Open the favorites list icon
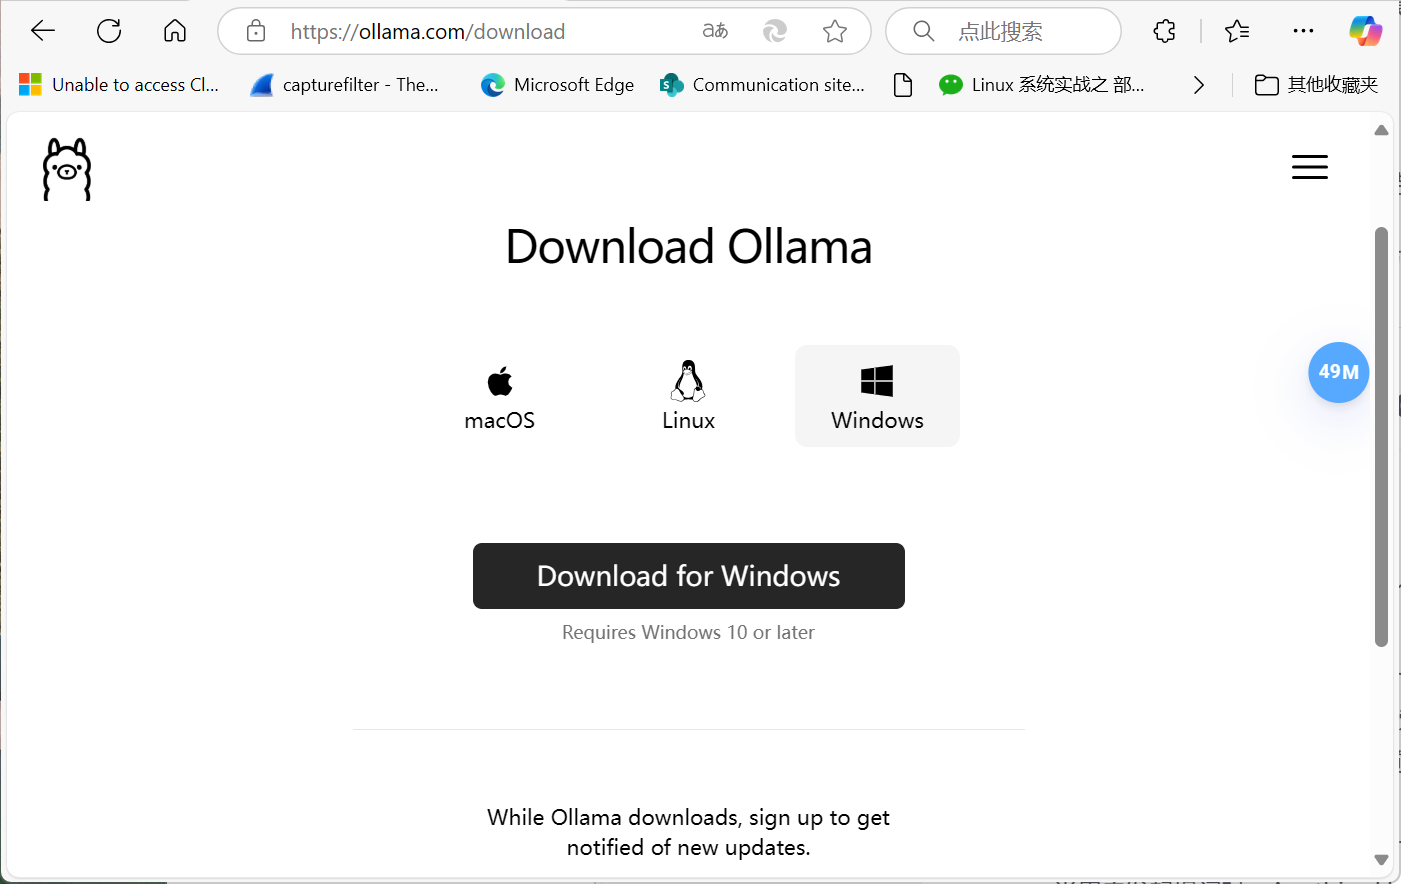 click(1237, 31)
